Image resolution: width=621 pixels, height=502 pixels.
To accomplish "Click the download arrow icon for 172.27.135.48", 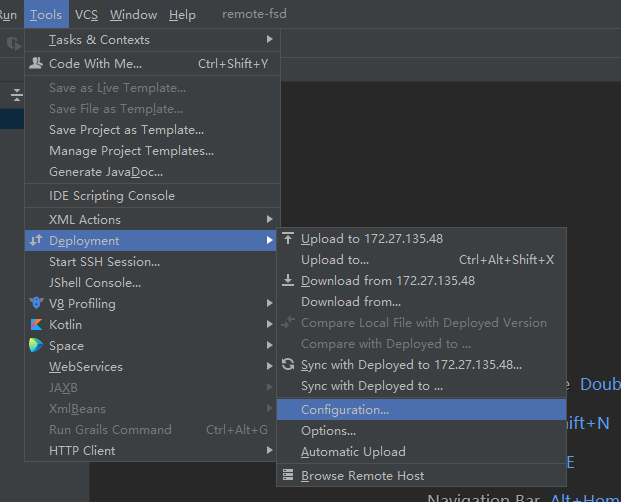I will tap(289, 281).
